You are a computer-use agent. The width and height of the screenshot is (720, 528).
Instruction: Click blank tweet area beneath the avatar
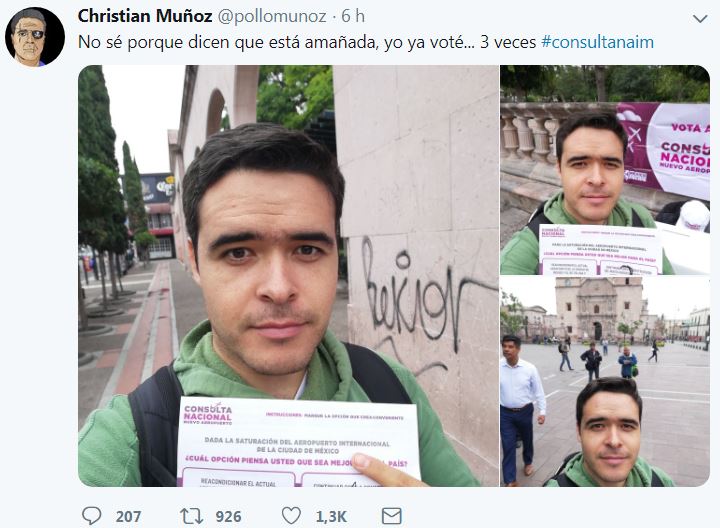(37, 275)
